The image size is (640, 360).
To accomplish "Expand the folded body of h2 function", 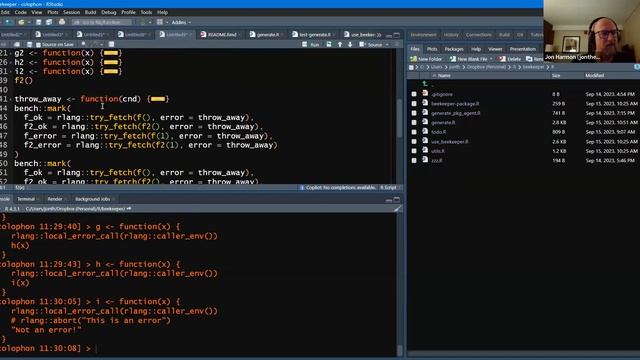I will pyautogui.click(x=111, y=62).
